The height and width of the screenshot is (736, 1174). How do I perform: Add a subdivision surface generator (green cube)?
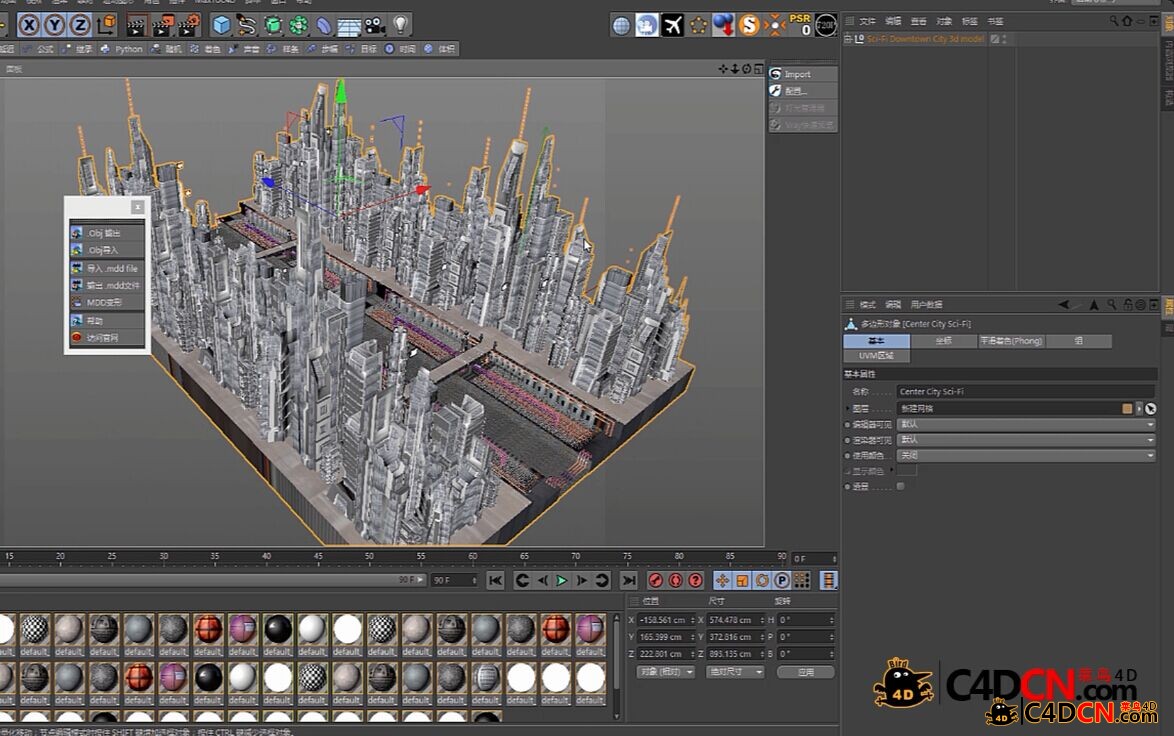(273, 25)
